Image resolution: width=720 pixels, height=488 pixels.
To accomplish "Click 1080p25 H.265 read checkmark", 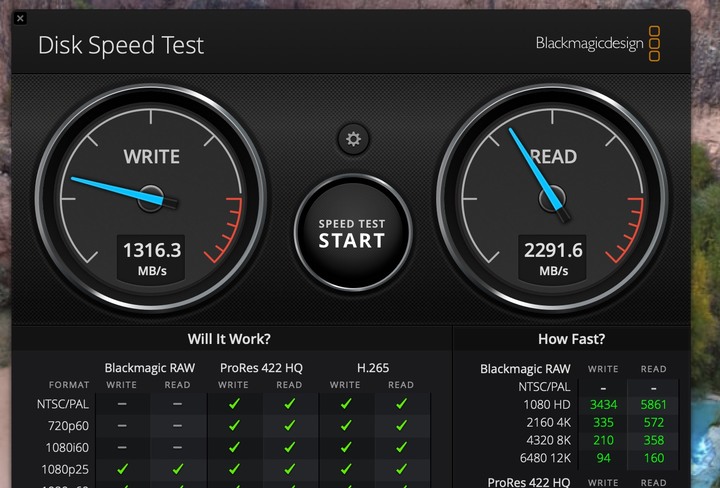I will tap(401, 469).
